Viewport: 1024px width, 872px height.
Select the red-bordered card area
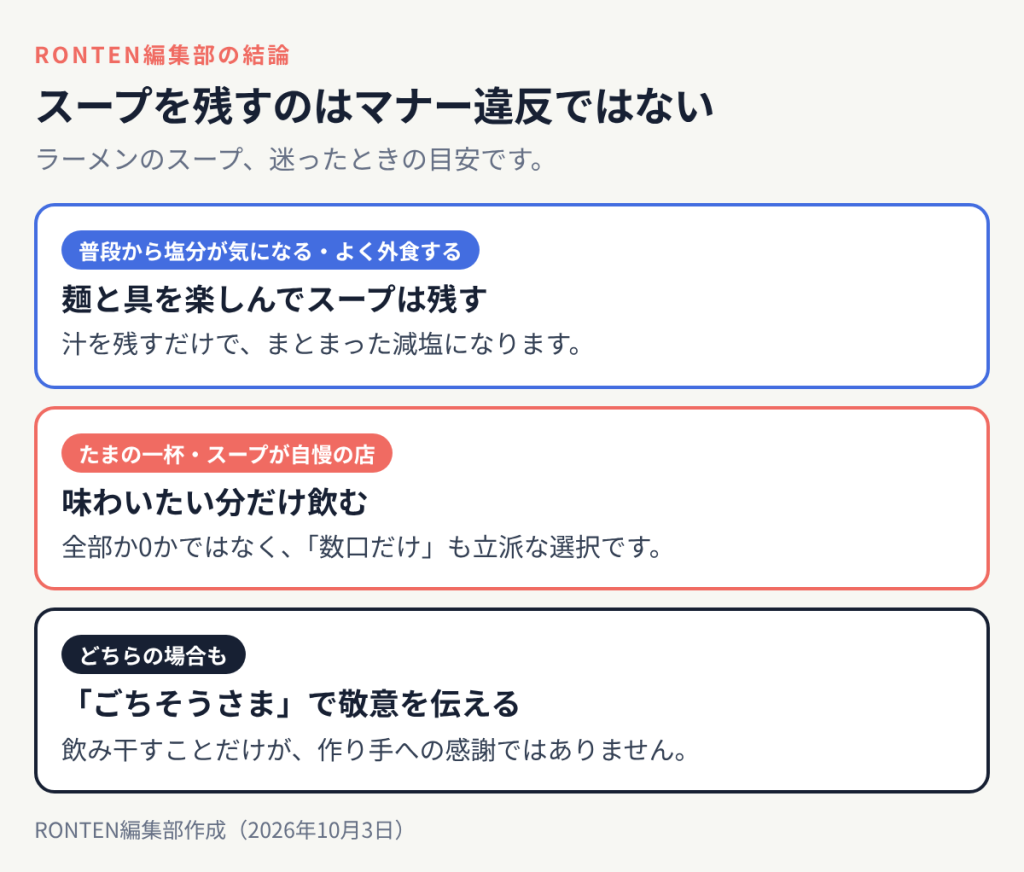point(512,498)
